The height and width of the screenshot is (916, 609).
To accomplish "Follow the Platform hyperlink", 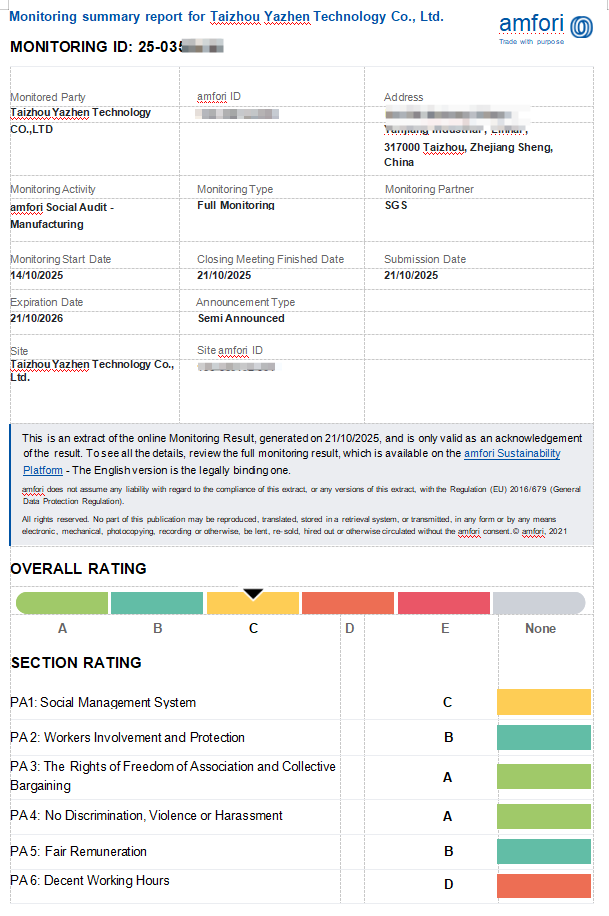I will coord(43,470).
